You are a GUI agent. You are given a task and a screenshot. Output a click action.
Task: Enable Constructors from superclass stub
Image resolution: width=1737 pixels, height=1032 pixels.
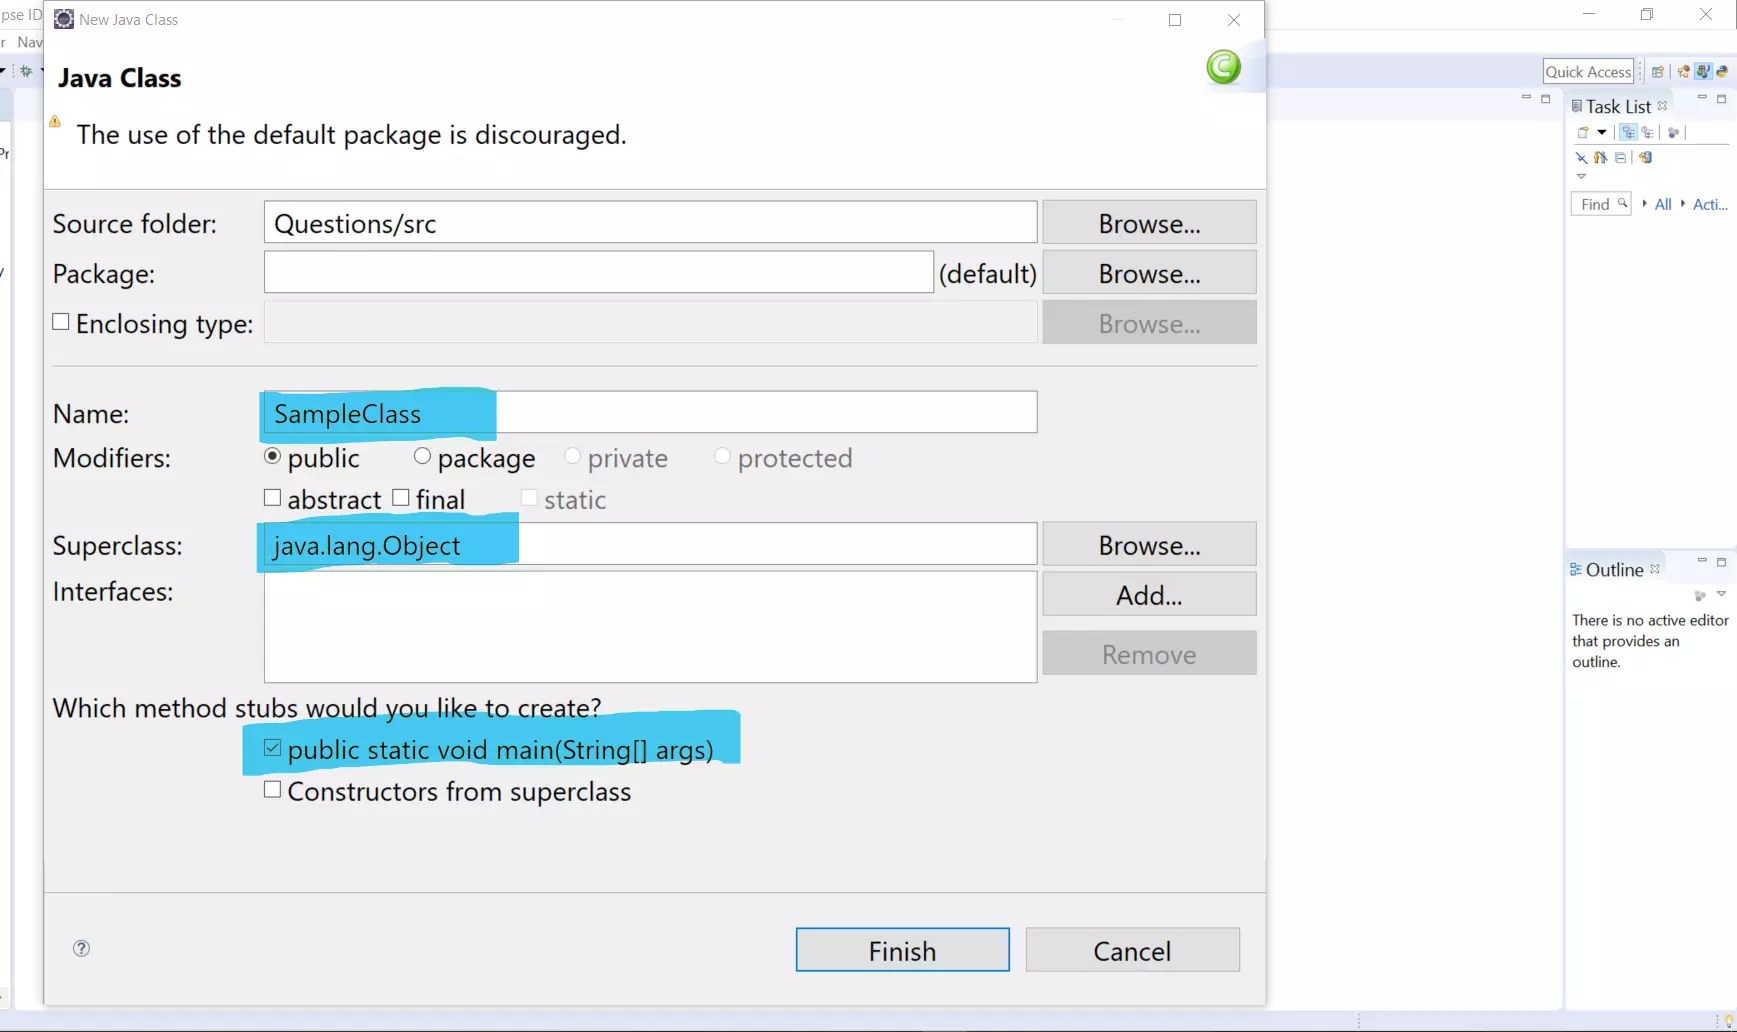click(271, 789)
